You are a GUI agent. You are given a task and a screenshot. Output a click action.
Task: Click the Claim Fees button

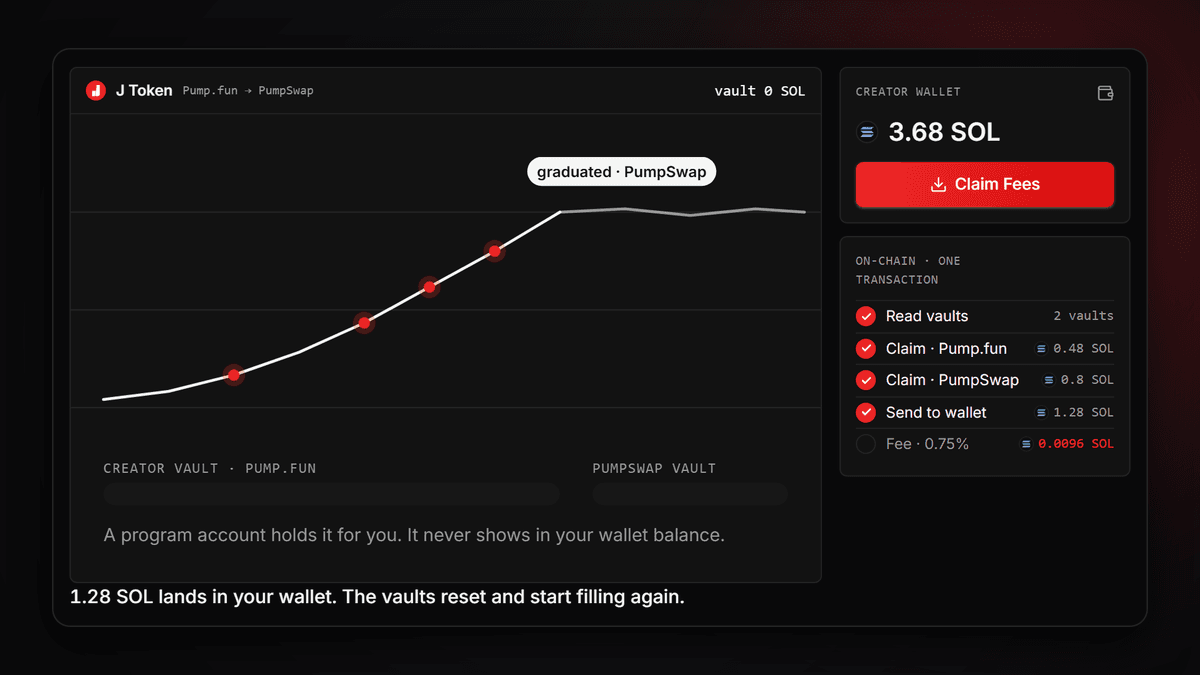(985, 185)
